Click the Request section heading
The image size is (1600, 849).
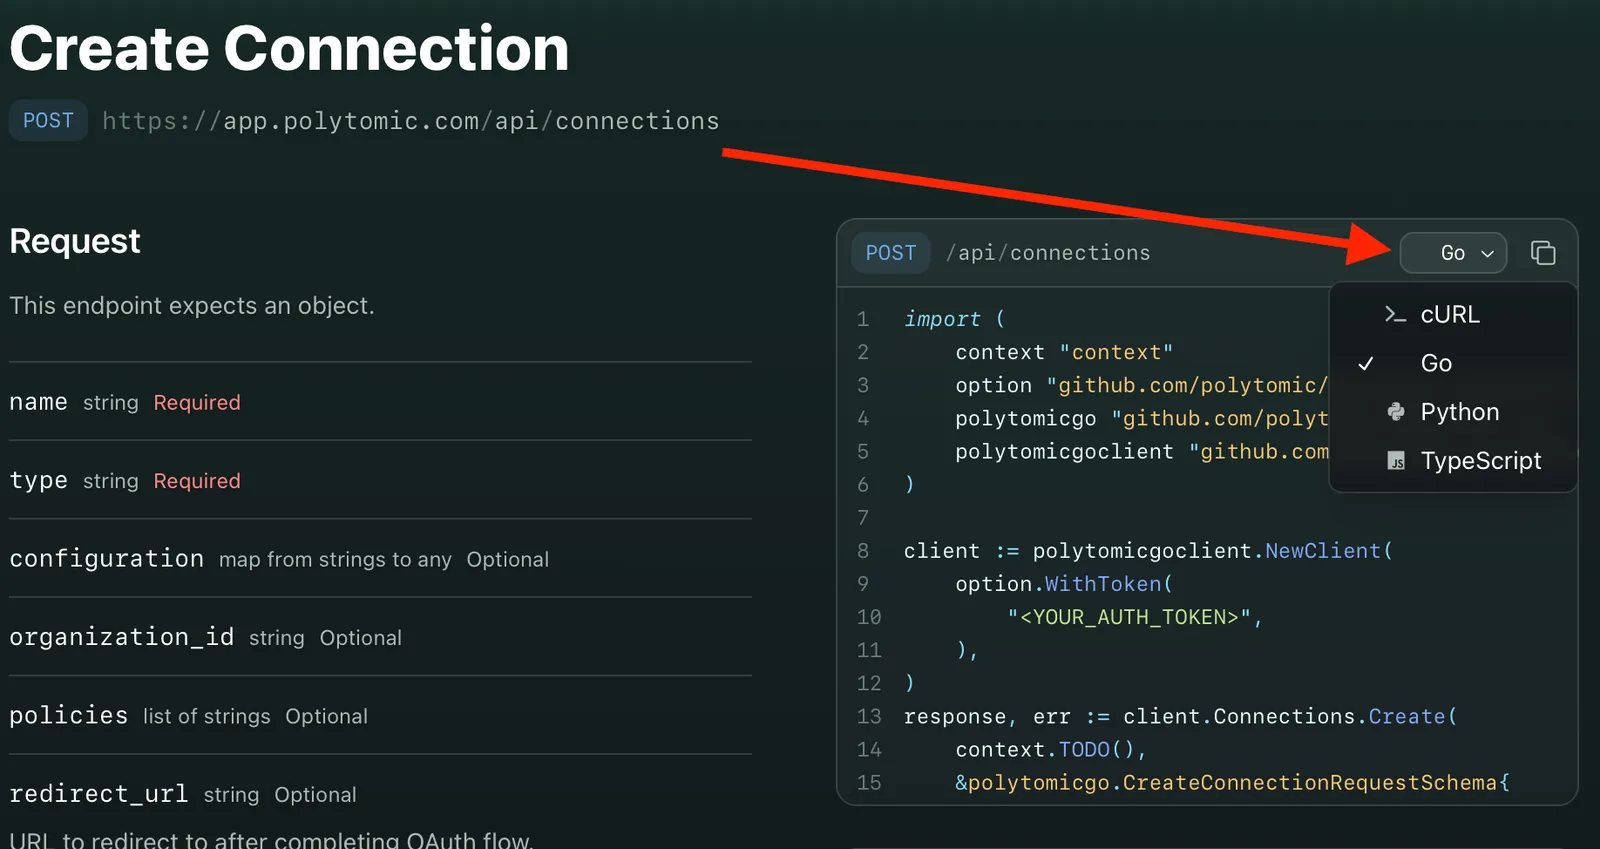click(x=75, y=241)
